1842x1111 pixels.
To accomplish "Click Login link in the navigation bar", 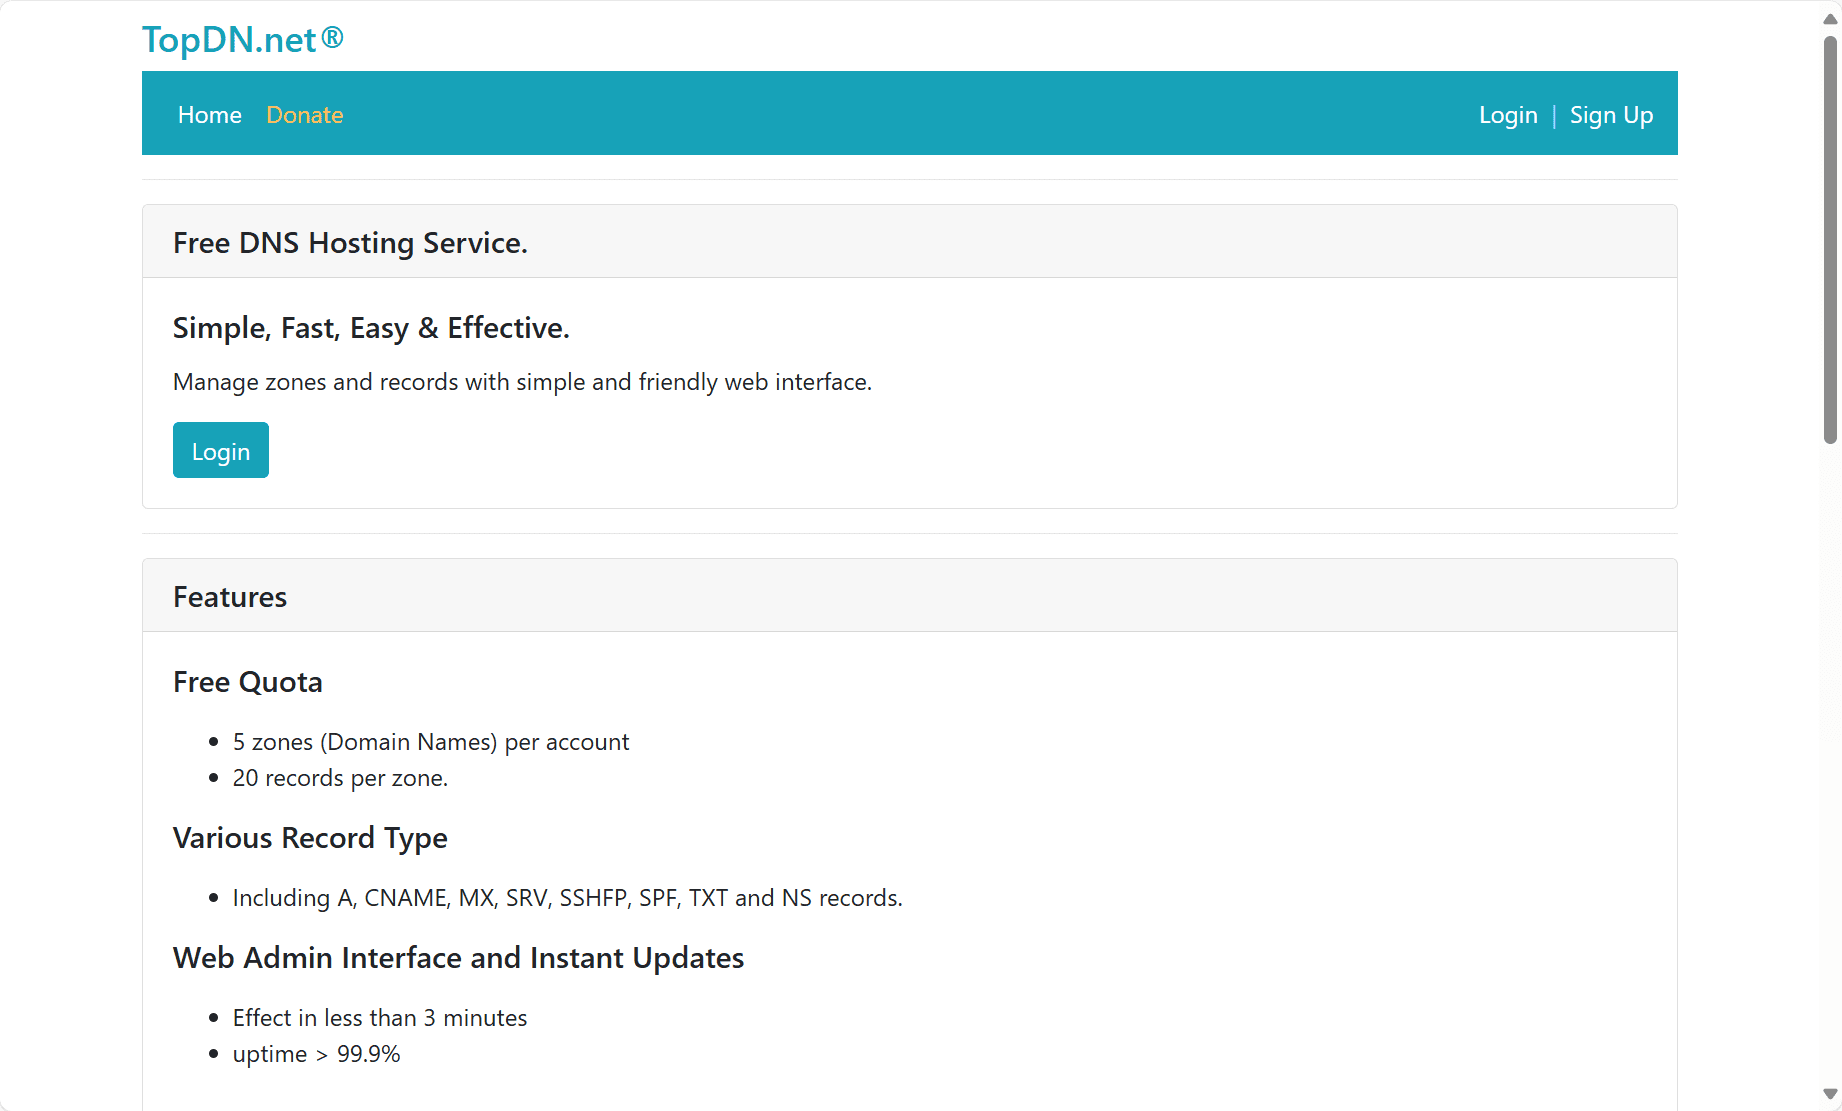I will [1507, 115].
